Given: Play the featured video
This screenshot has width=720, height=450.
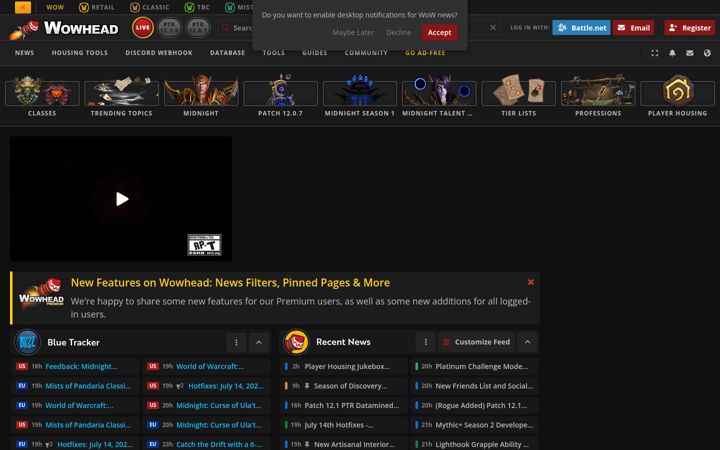Looking at the screenshot, I should point(122,199).
